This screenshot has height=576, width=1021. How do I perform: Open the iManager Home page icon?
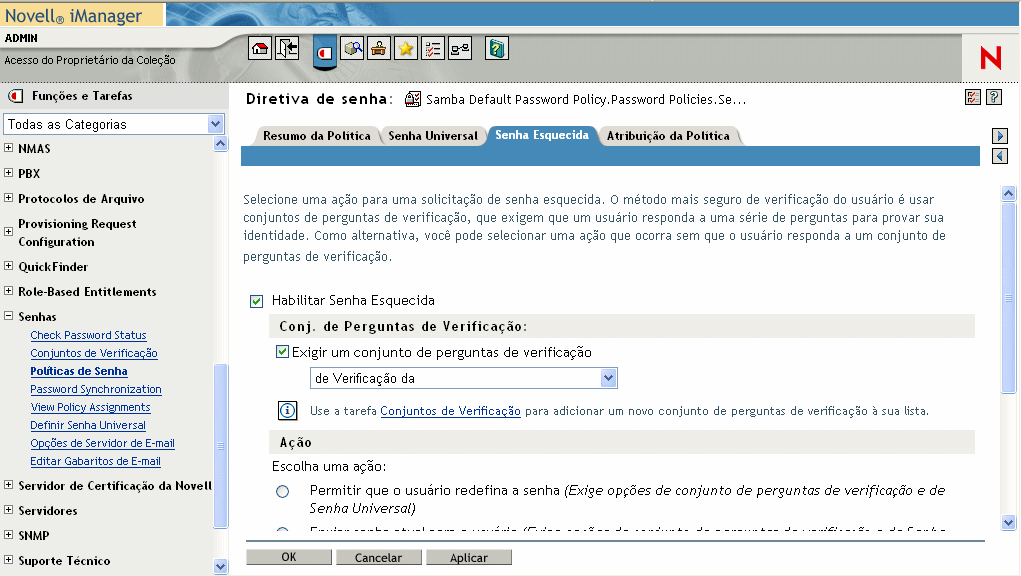click(260, 49)
